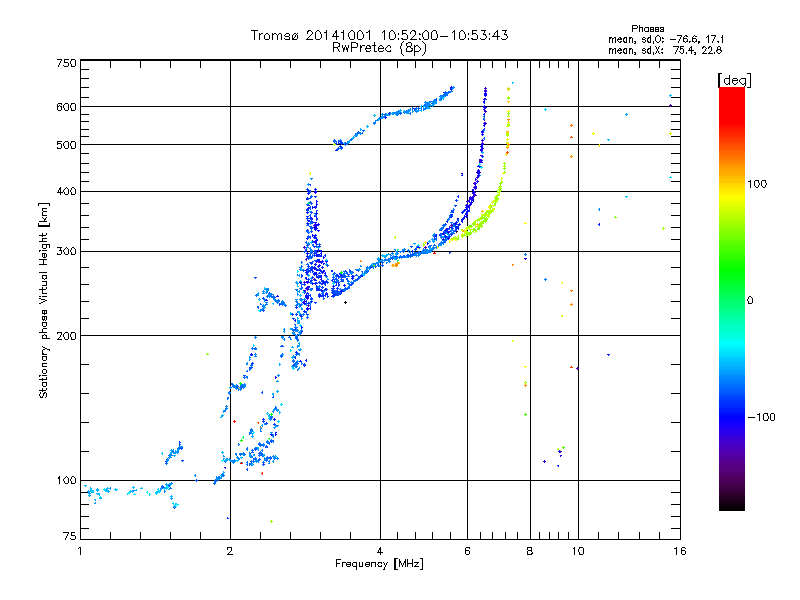
Task: Click 'mean, sd,O: -76.6, 17.1' line
Action: tap(666, 39)
